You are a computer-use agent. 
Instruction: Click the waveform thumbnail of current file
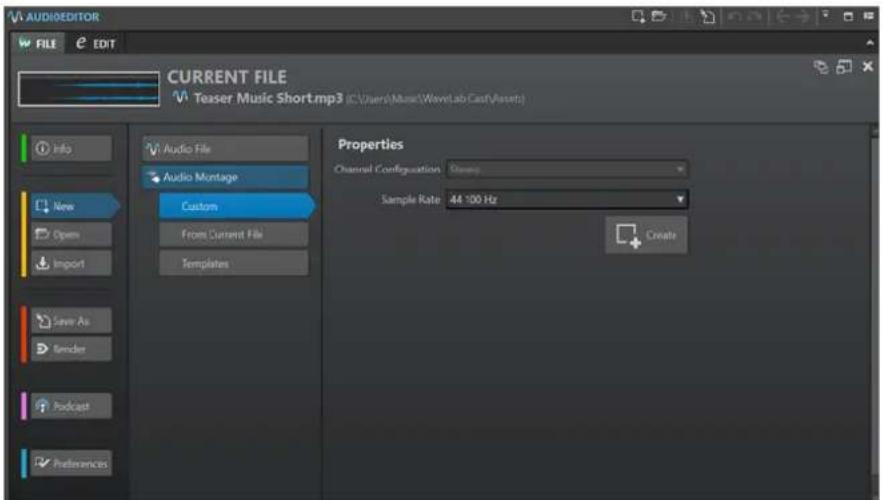[89, 89]
